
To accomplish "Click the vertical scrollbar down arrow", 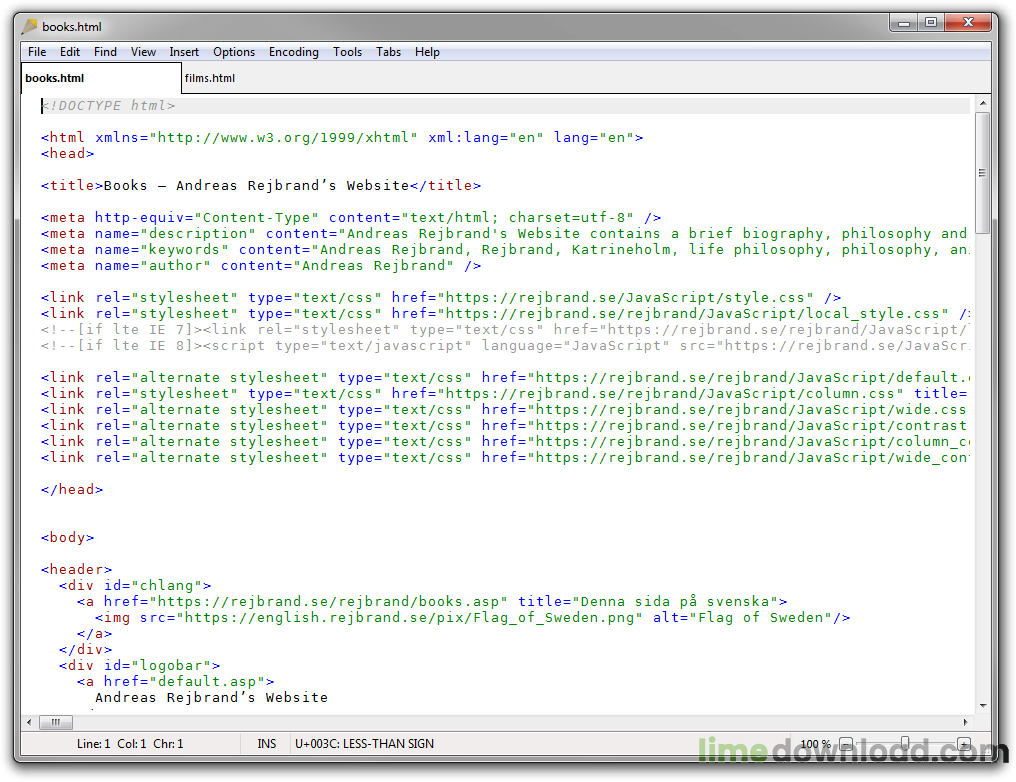I will 983,706.
